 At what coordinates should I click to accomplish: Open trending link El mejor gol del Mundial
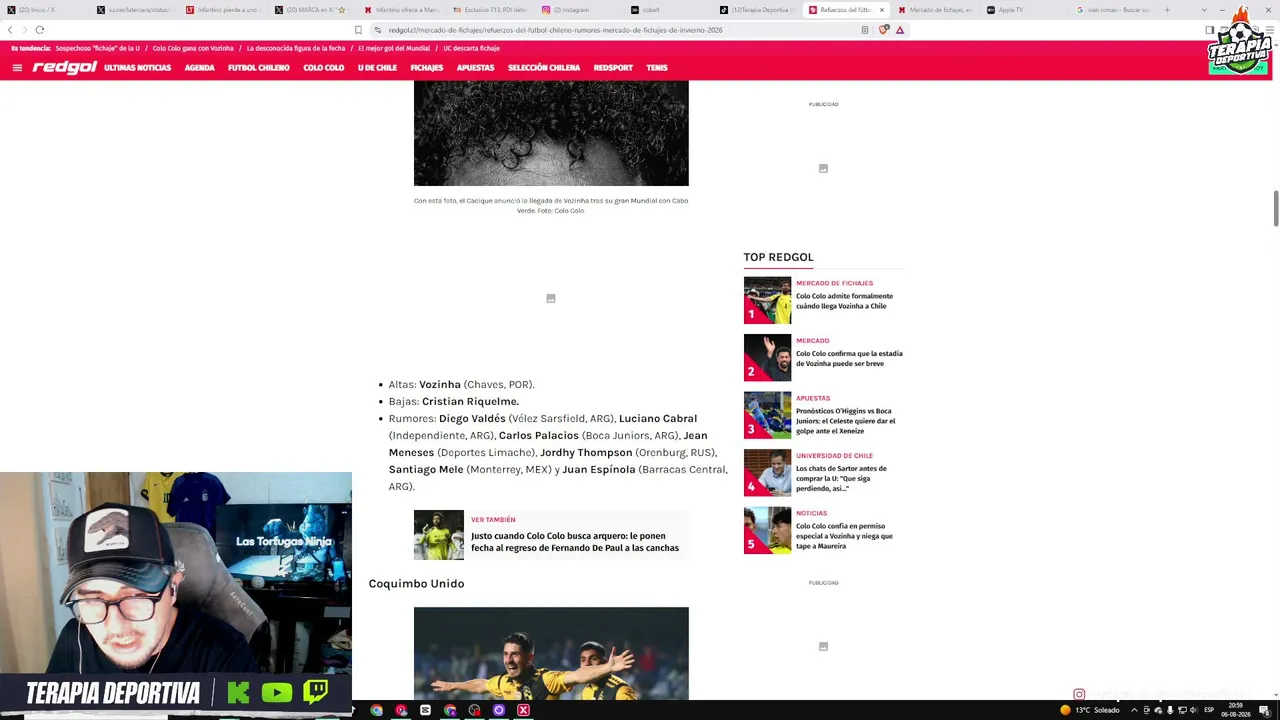pos(394,48)
